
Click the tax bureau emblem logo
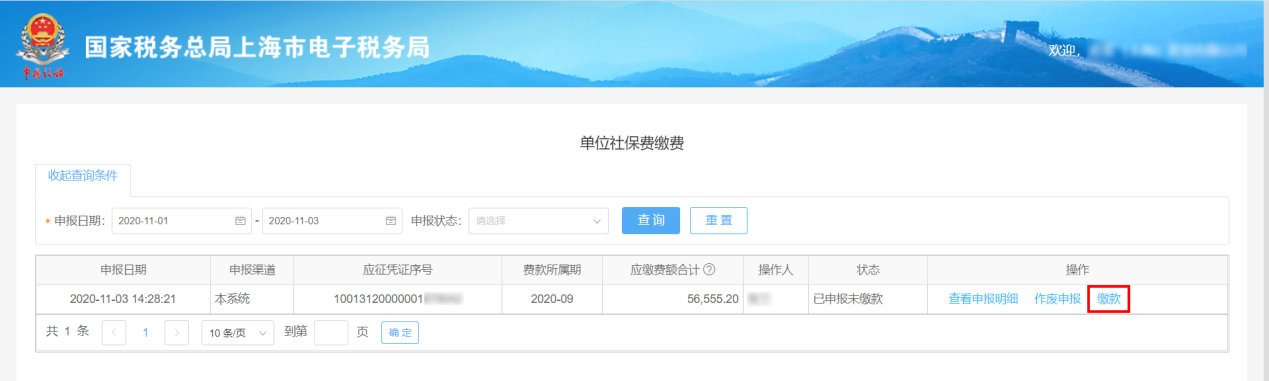pyautogui.click(x=40, y=45)
